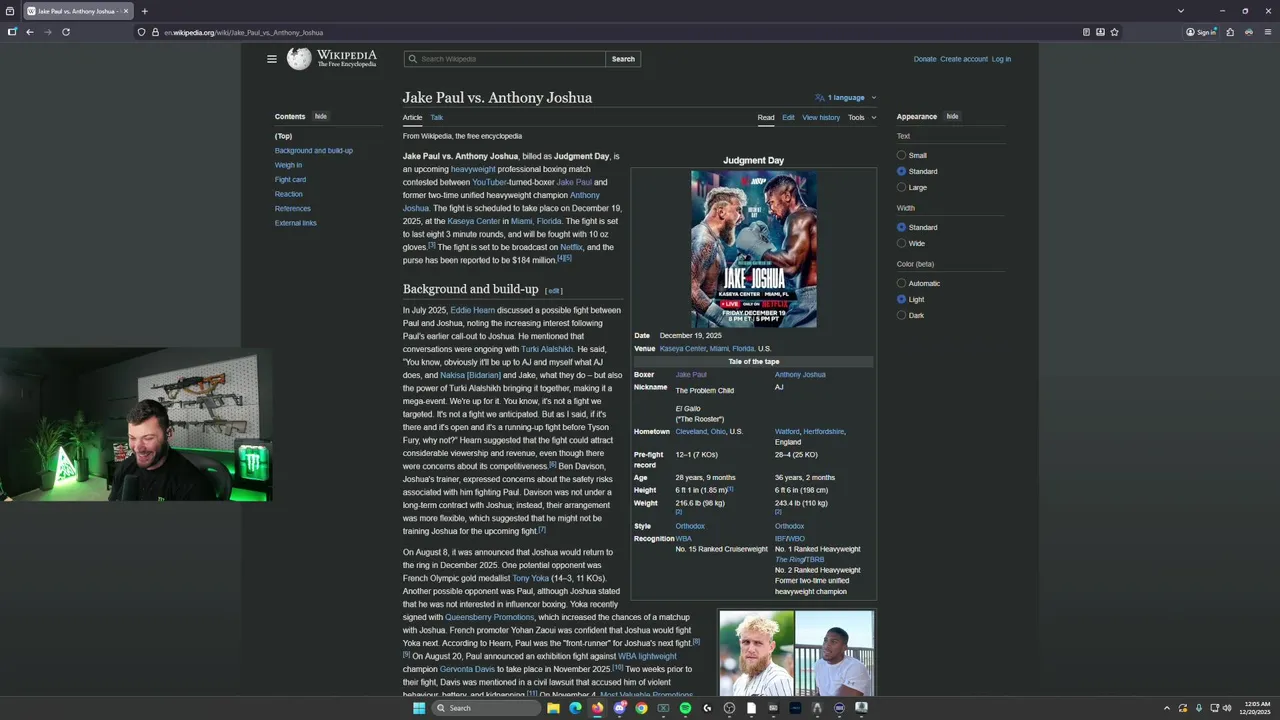Go back with browser back arrow
Viewport: 1280px width, 720px height.
[30, 32]
